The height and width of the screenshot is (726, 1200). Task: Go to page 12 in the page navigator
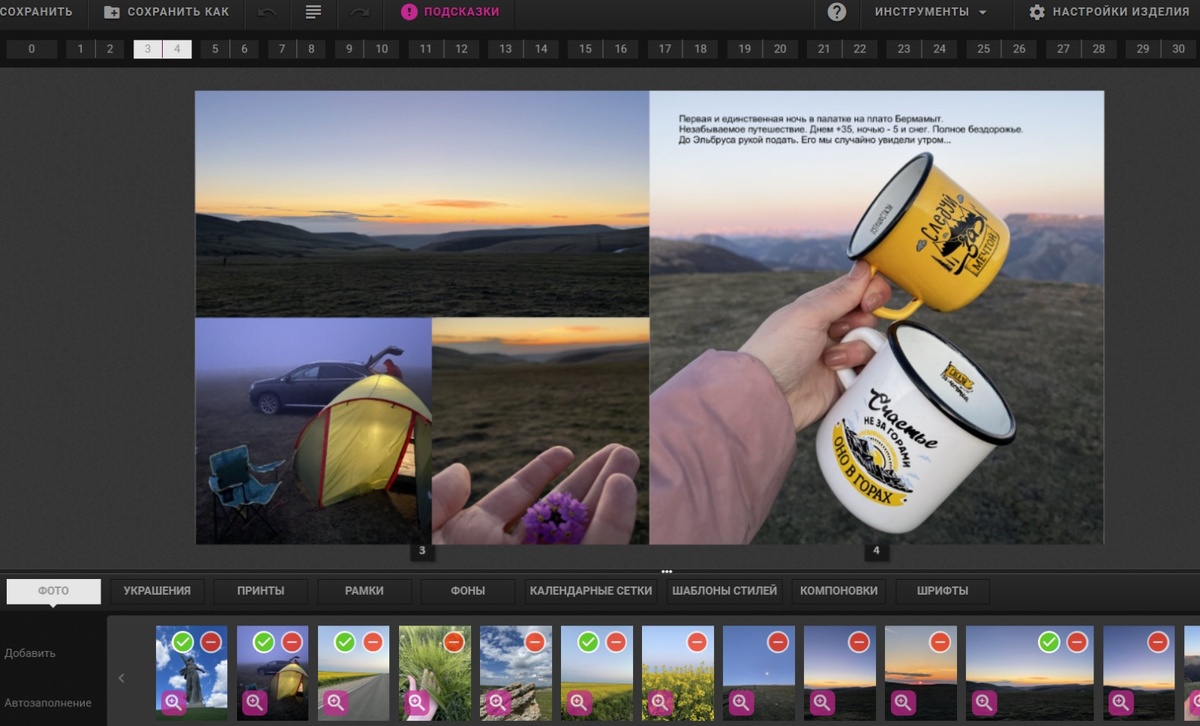click(461, 49)
